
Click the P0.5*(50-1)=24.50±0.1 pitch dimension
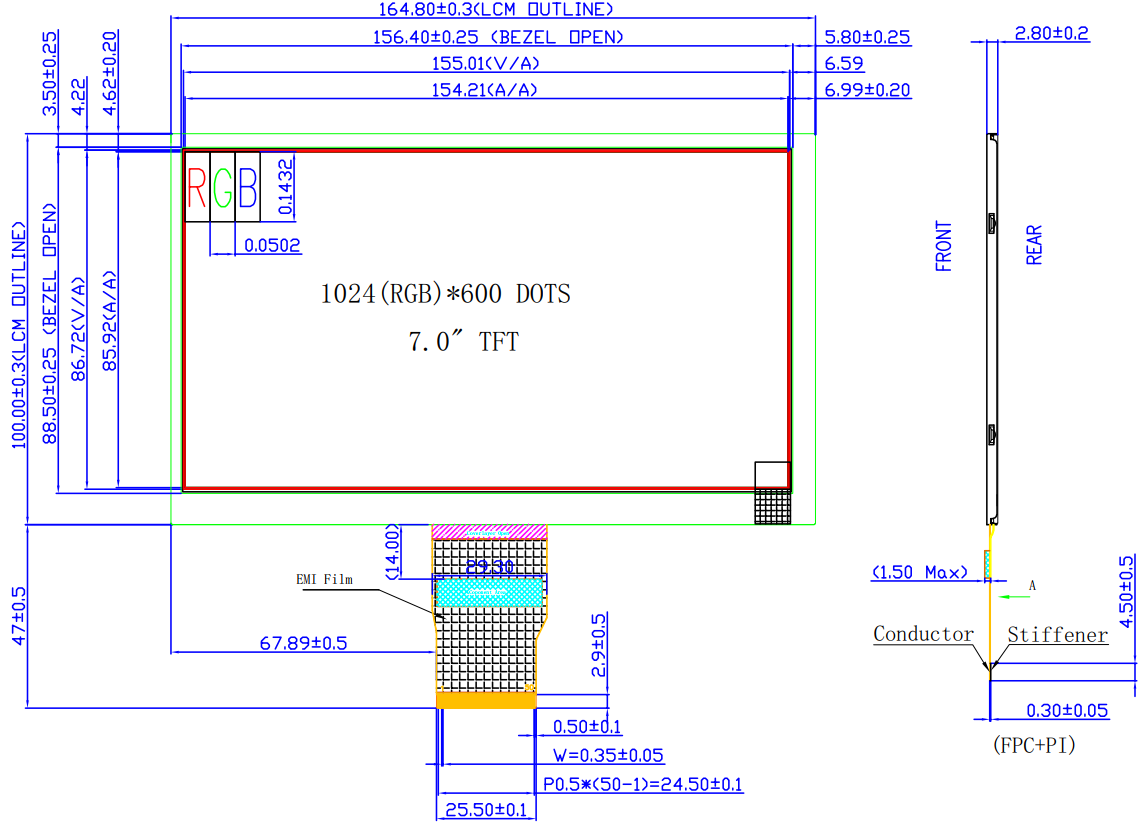pyautogui.click(x=642, y=785)
